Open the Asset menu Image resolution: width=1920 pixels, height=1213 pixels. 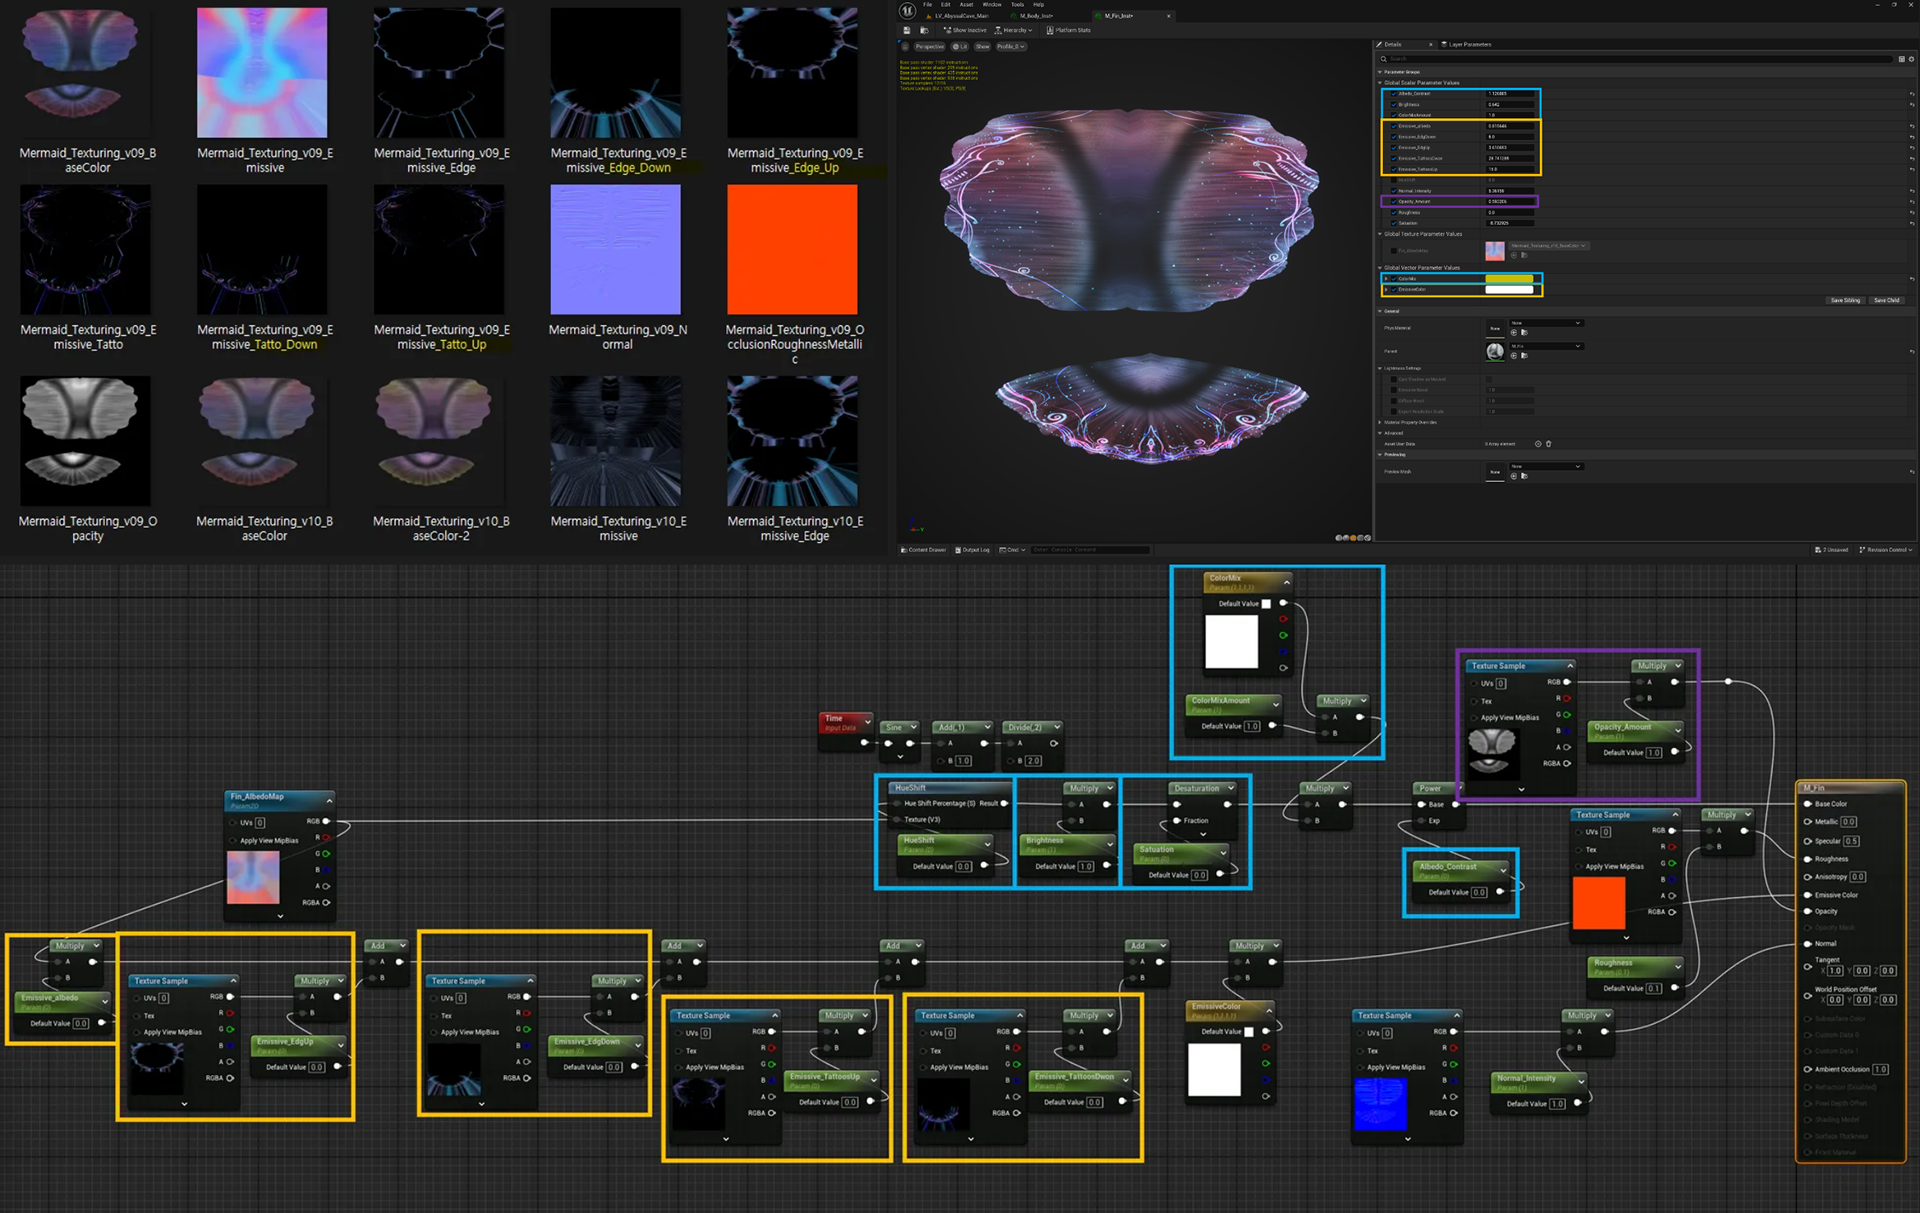point(966,5)
